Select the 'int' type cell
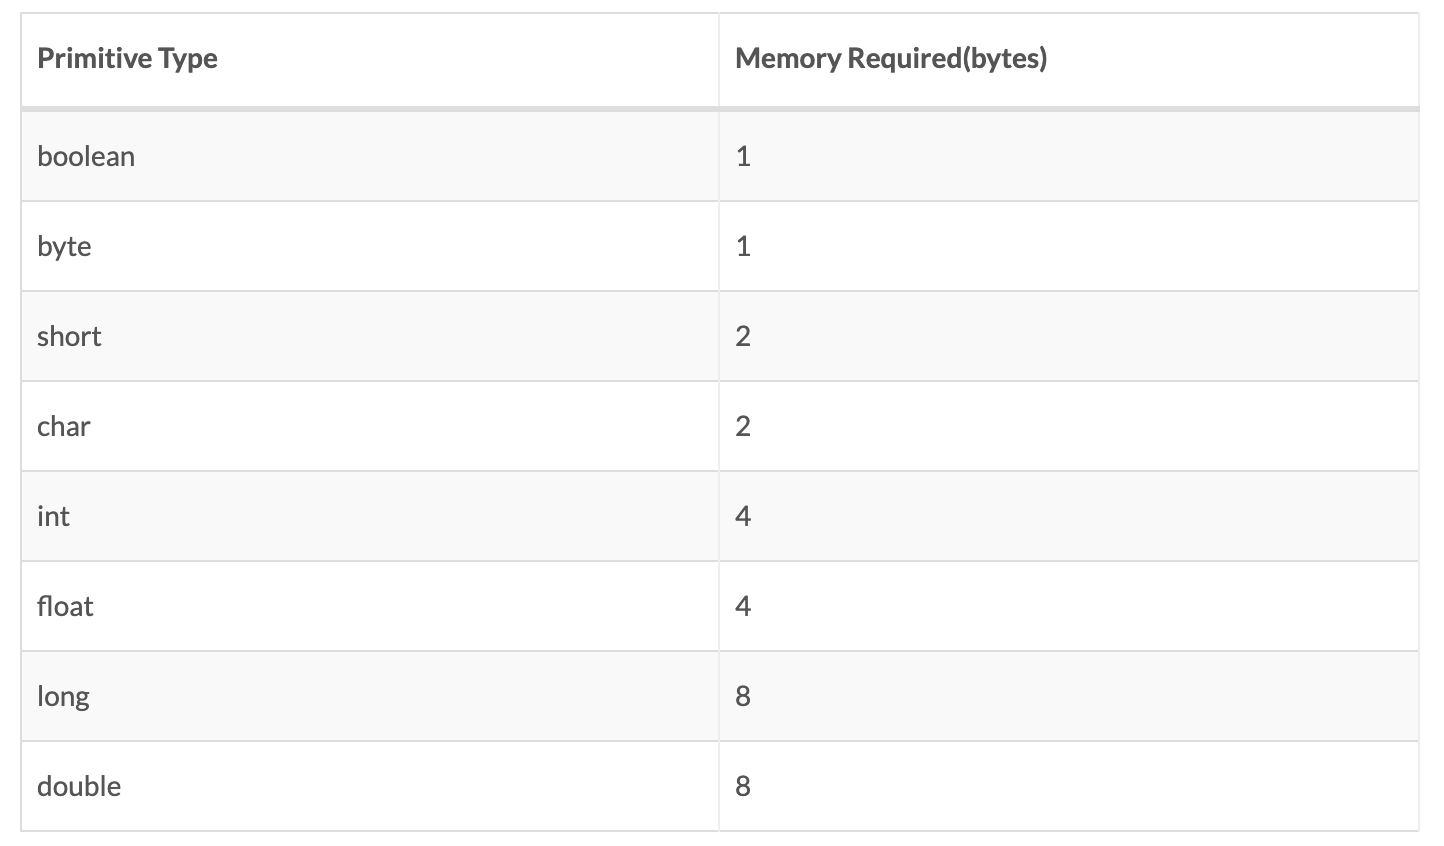The image size is (1444, 846). point(54,517)
